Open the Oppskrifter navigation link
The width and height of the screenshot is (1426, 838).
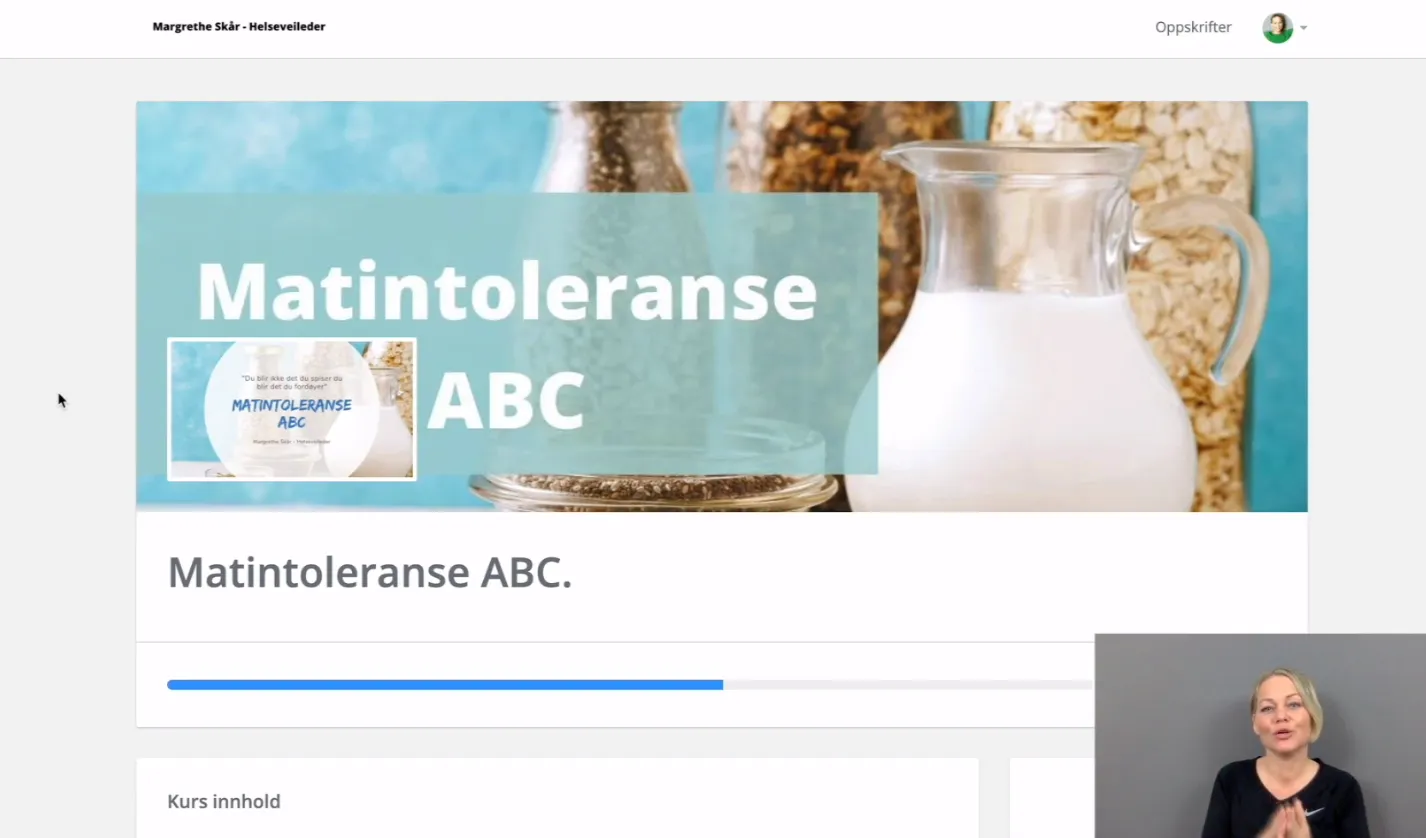pyautogui.click(x=1193, y=27)
